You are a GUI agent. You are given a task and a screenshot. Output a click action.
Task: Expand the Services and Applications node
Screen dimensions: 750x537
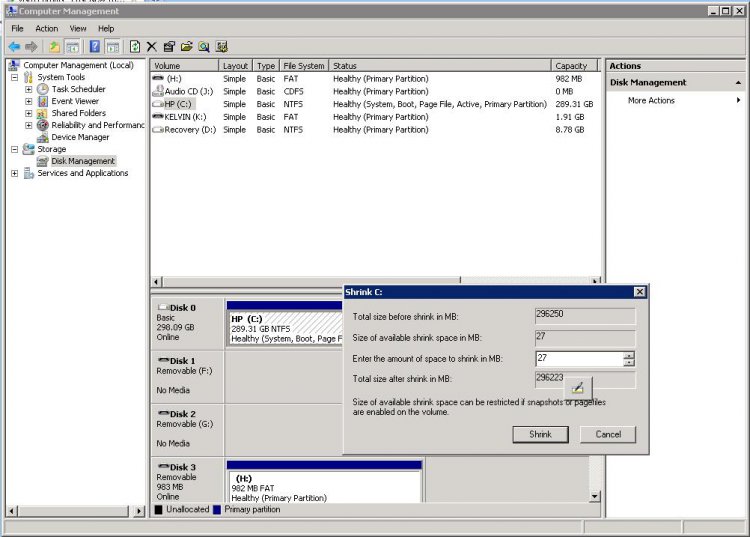[14, 173]
